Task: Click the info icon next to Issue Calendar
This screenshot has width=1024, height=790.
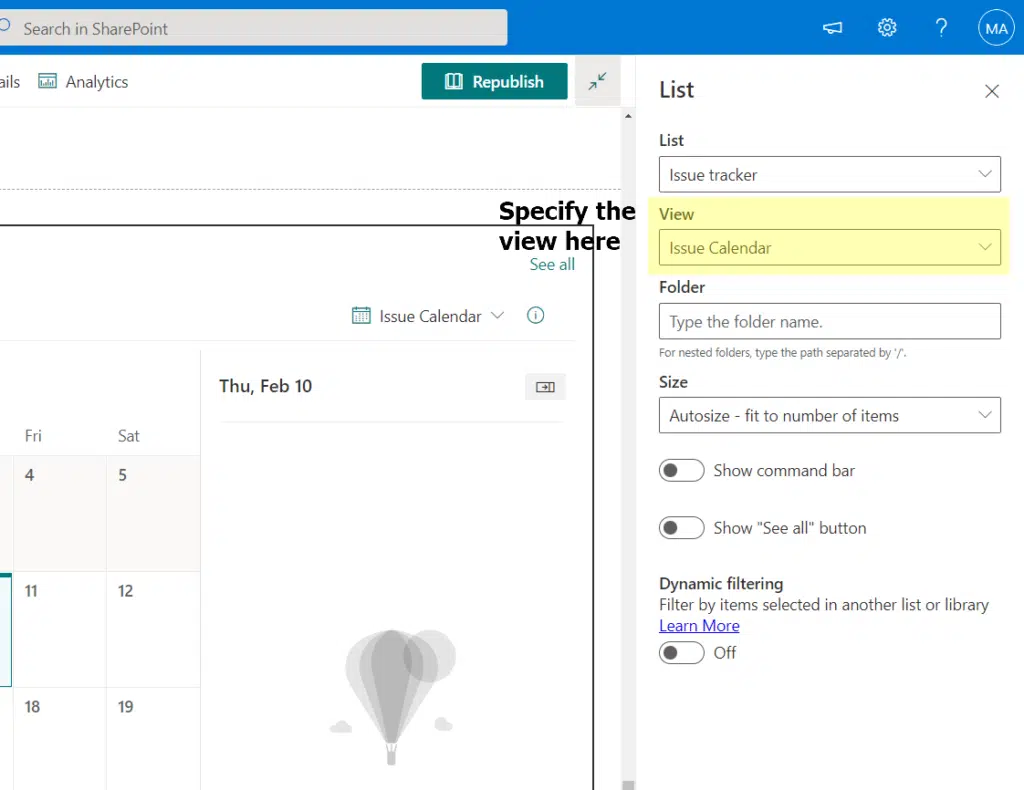Action: click(536, 315)
